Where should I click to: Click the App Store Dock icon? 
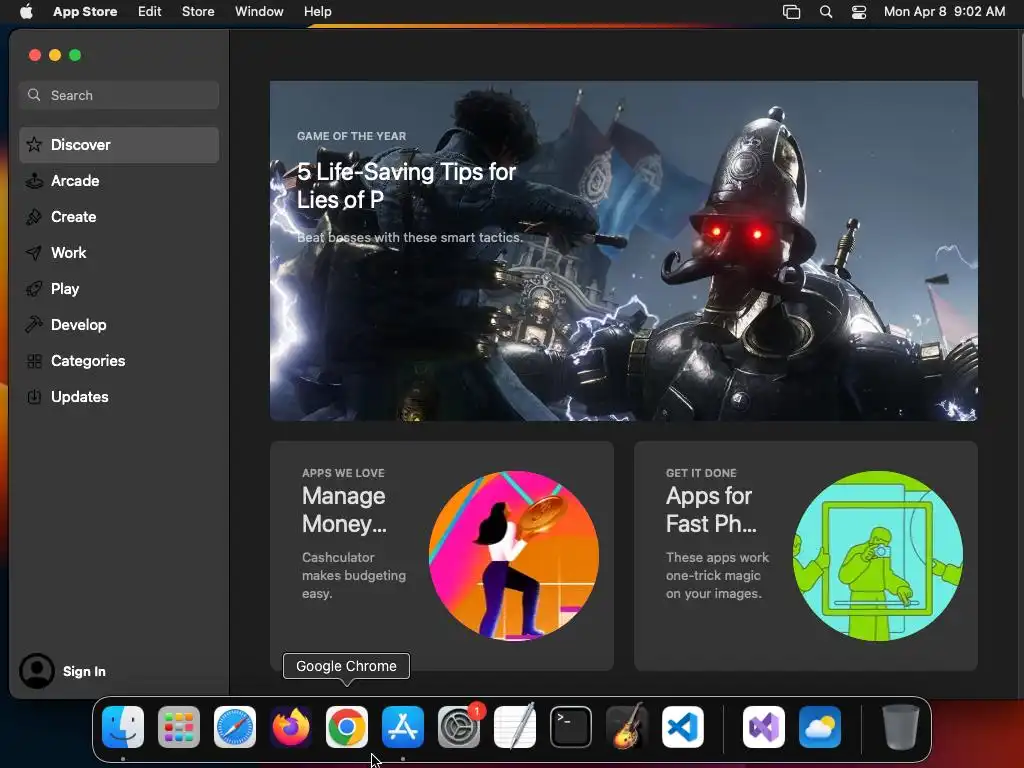[403, 727]
